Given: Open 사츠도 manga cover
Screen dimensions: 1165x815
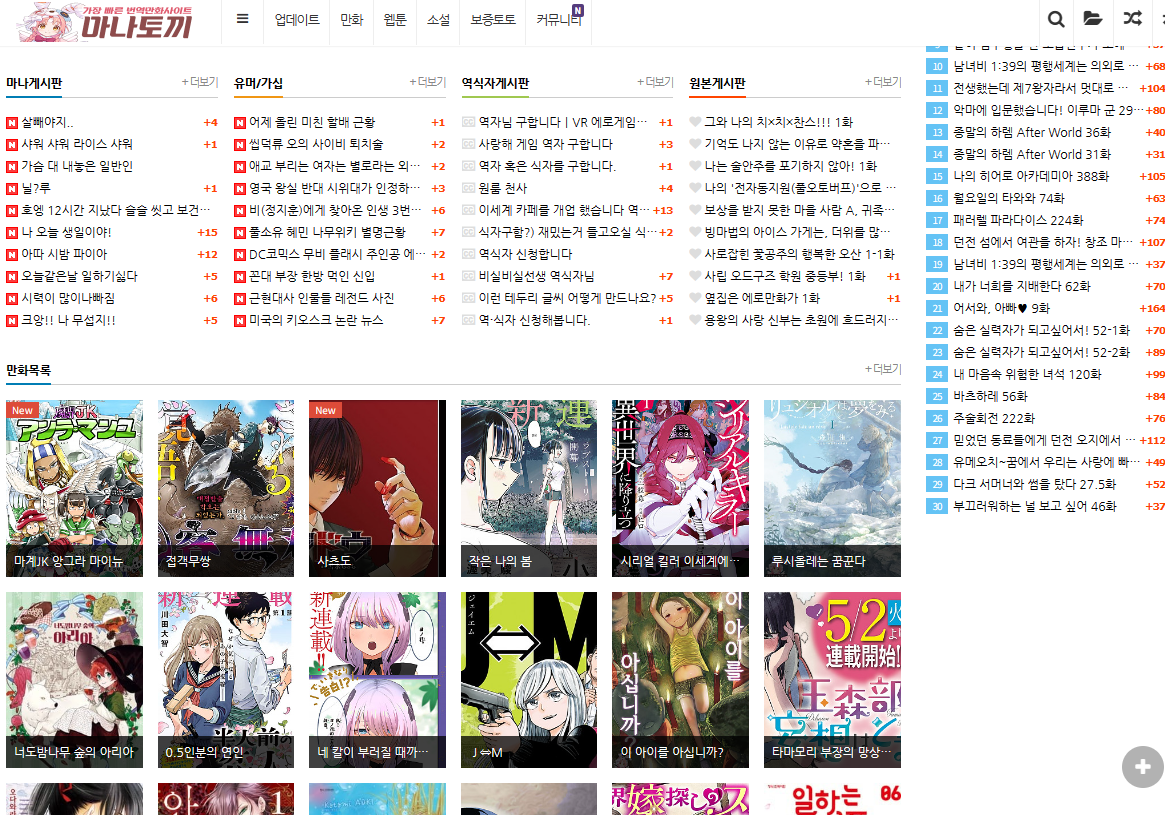Looking at the screenshot, I should (377, 488).
